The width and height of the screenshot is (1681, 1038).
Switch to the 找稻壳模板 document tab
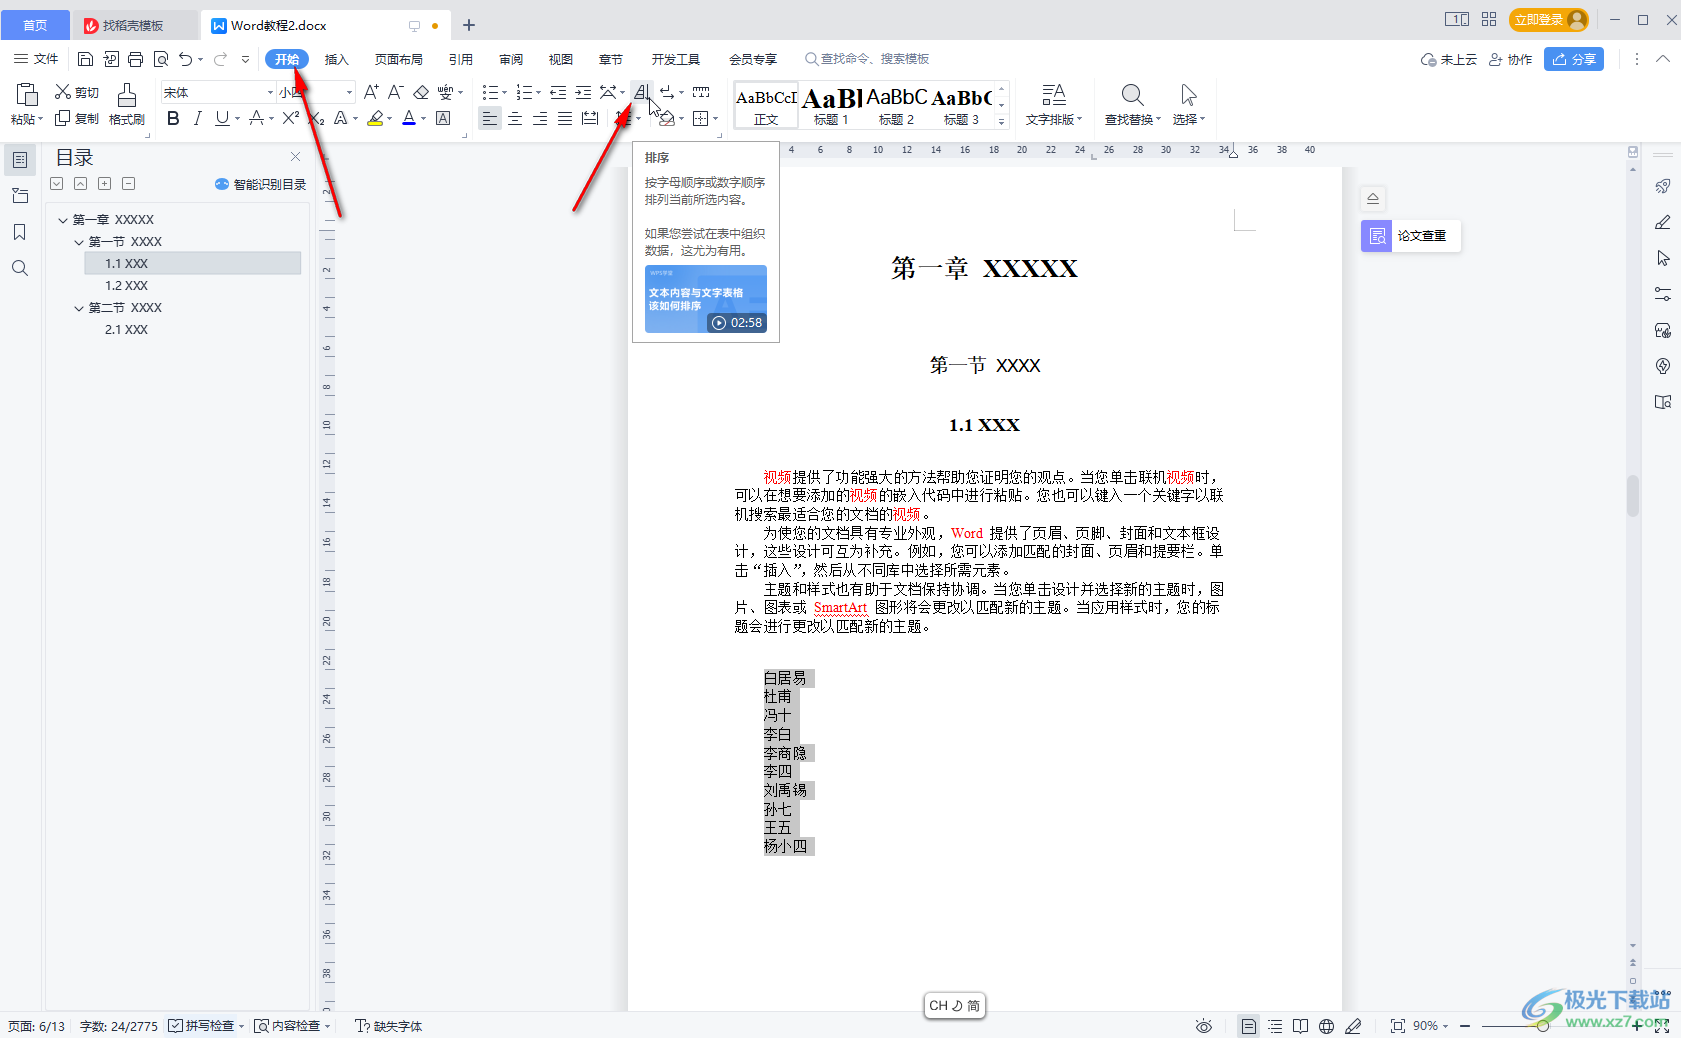click(x=134, y=25)
